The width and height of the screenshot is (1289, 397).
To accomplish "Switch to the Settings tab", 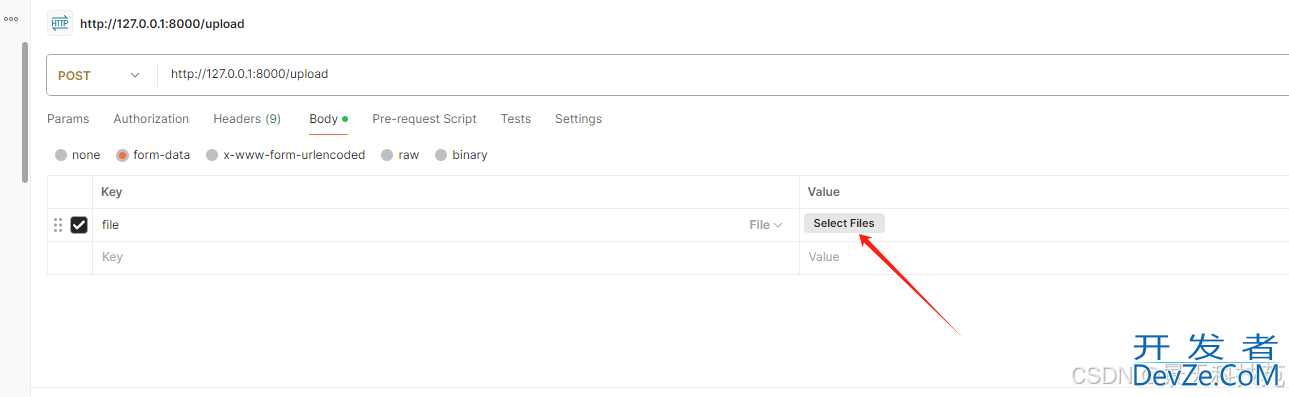I will (578, 119).
